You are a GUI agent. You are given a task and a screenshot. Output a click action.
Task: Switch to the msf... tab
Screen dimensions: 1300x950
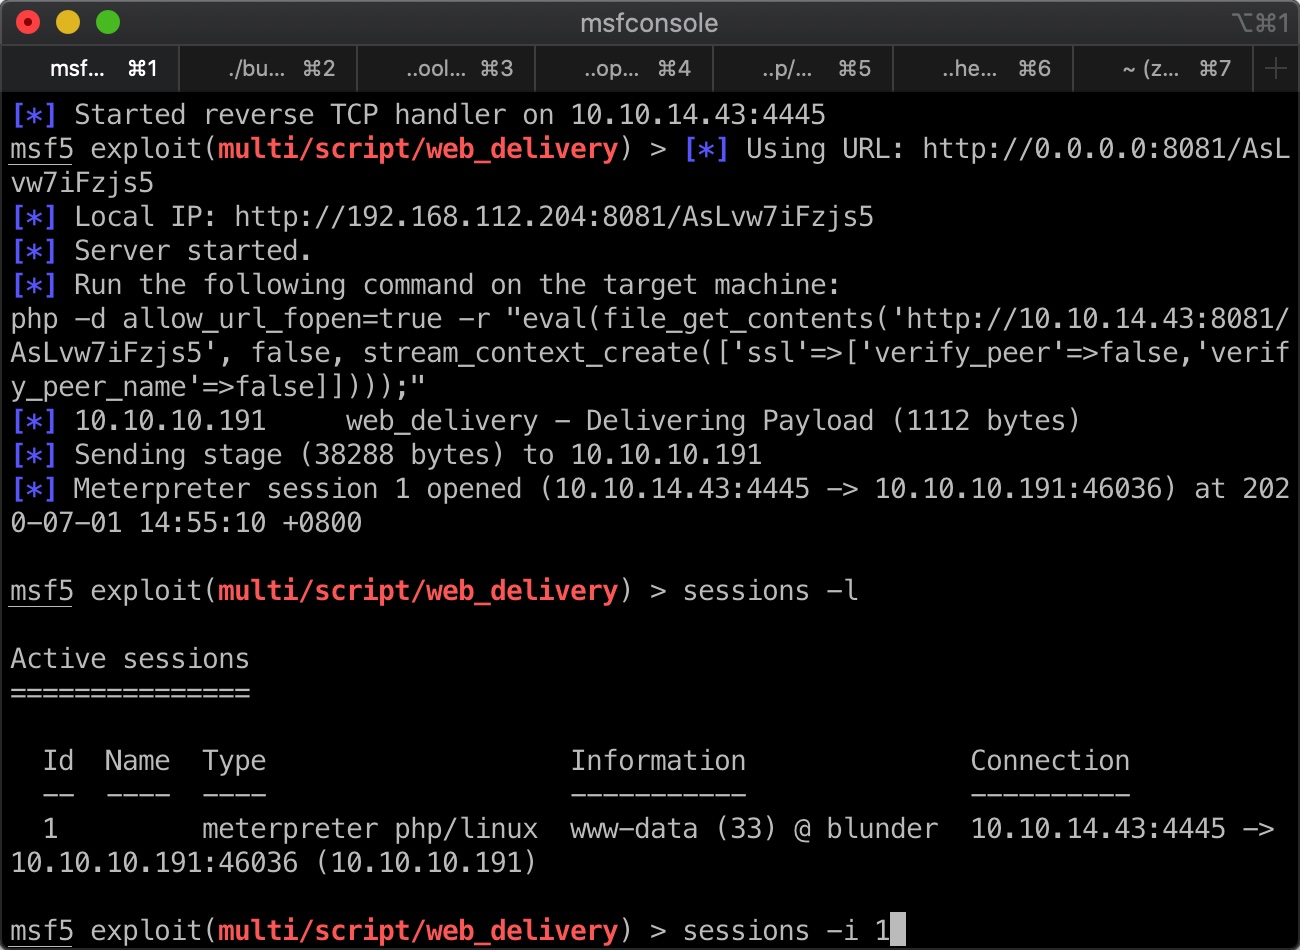pyautogui.click(x=90, y=68)
